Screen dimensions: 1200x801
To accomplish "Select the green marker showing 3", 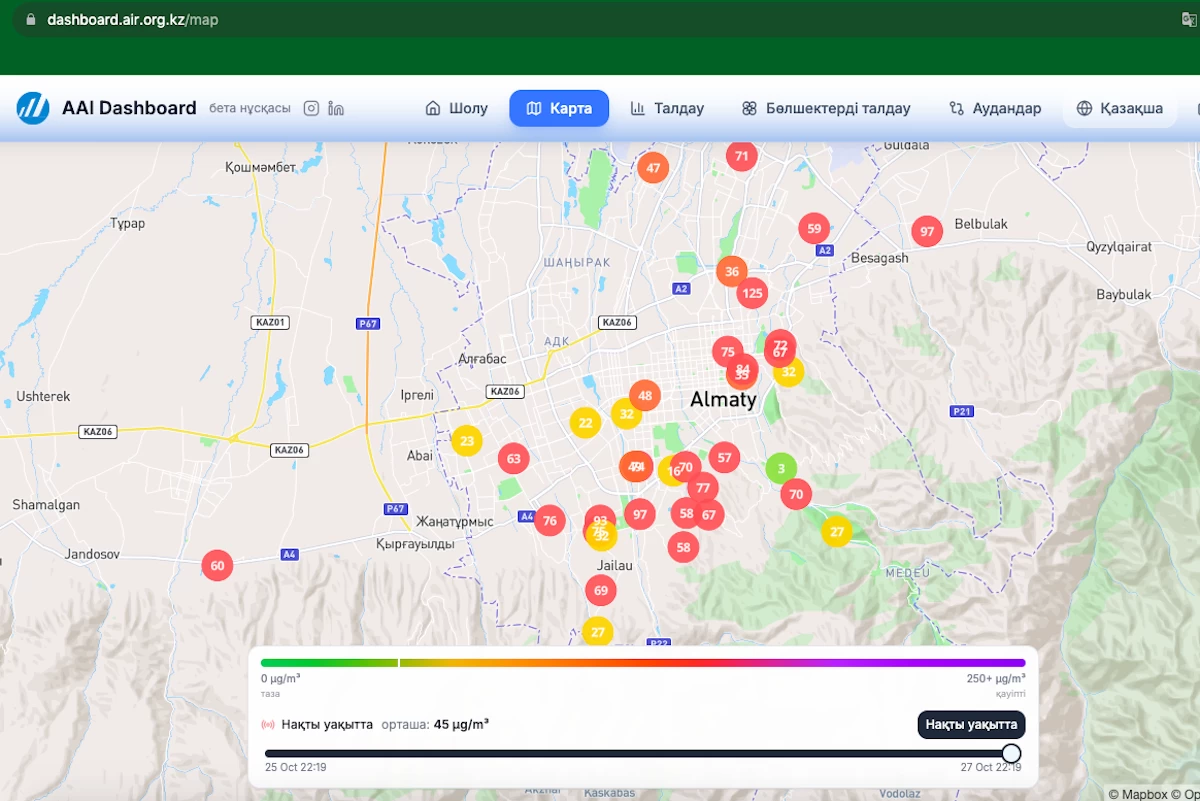I will click(781, 468).
